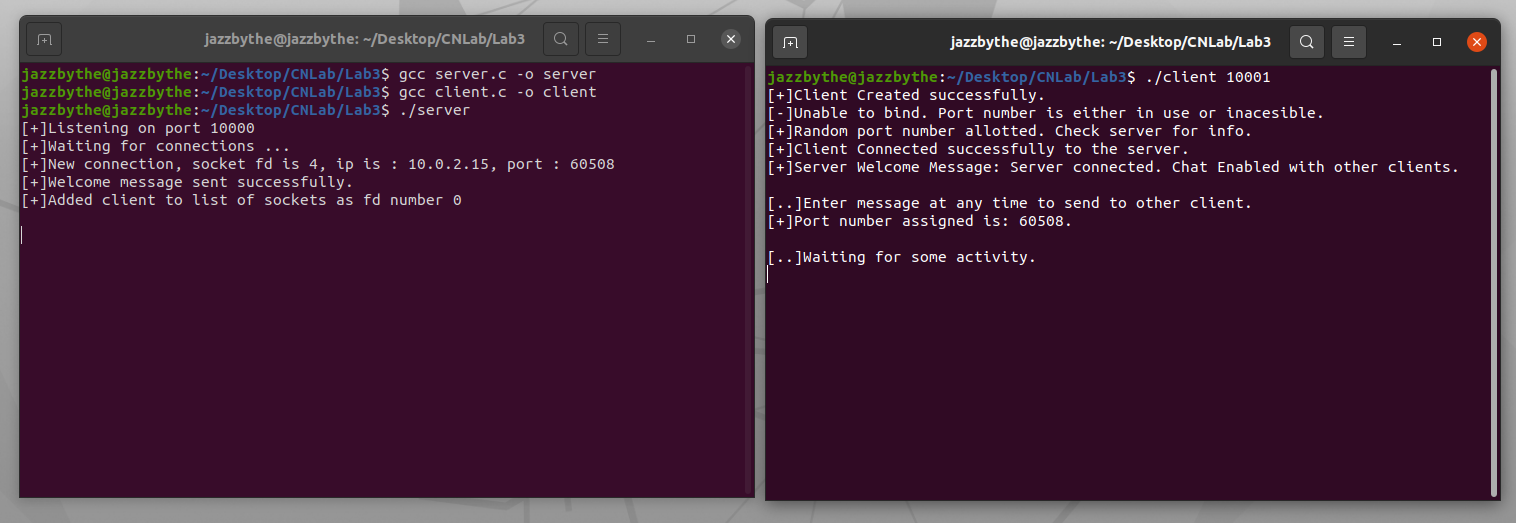Click '[+]Waiting for connections ...' line
1516x523 pixels.
point(156,146)
